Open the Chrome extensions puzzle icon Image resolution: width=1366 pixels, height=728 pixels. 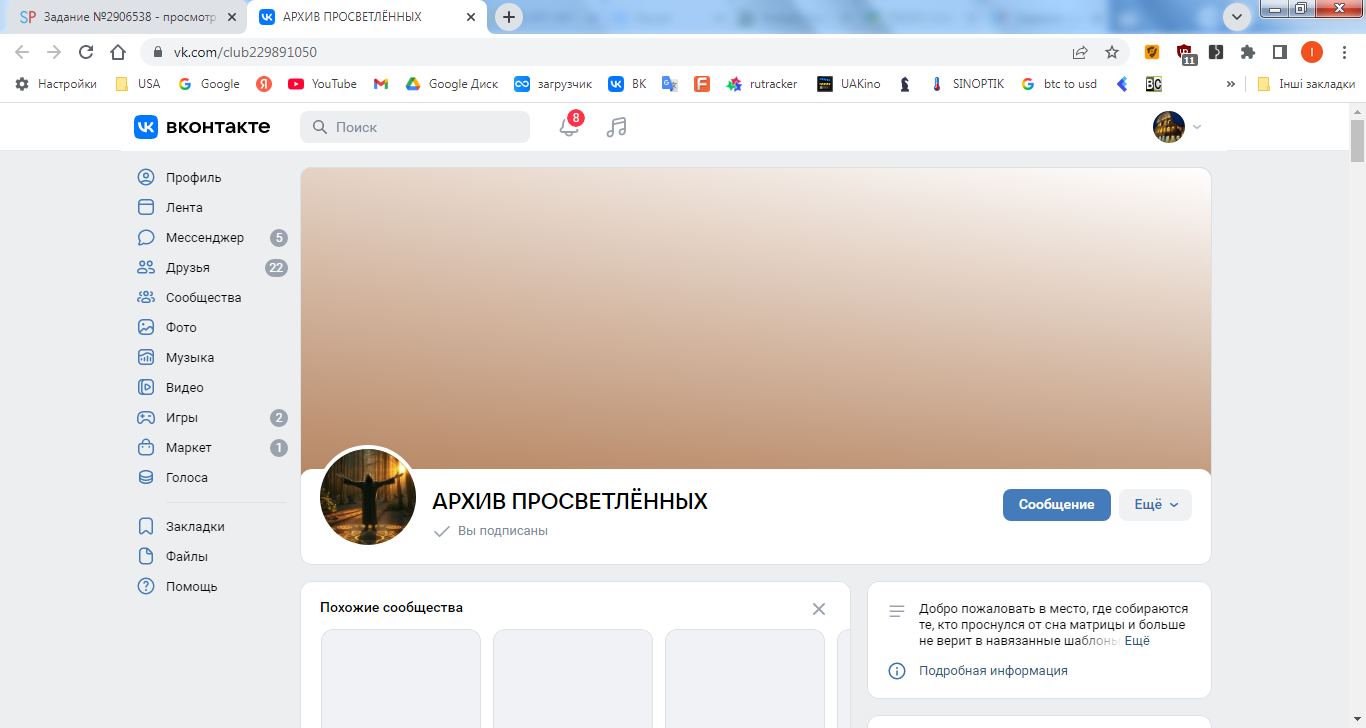click(1248, 52)
